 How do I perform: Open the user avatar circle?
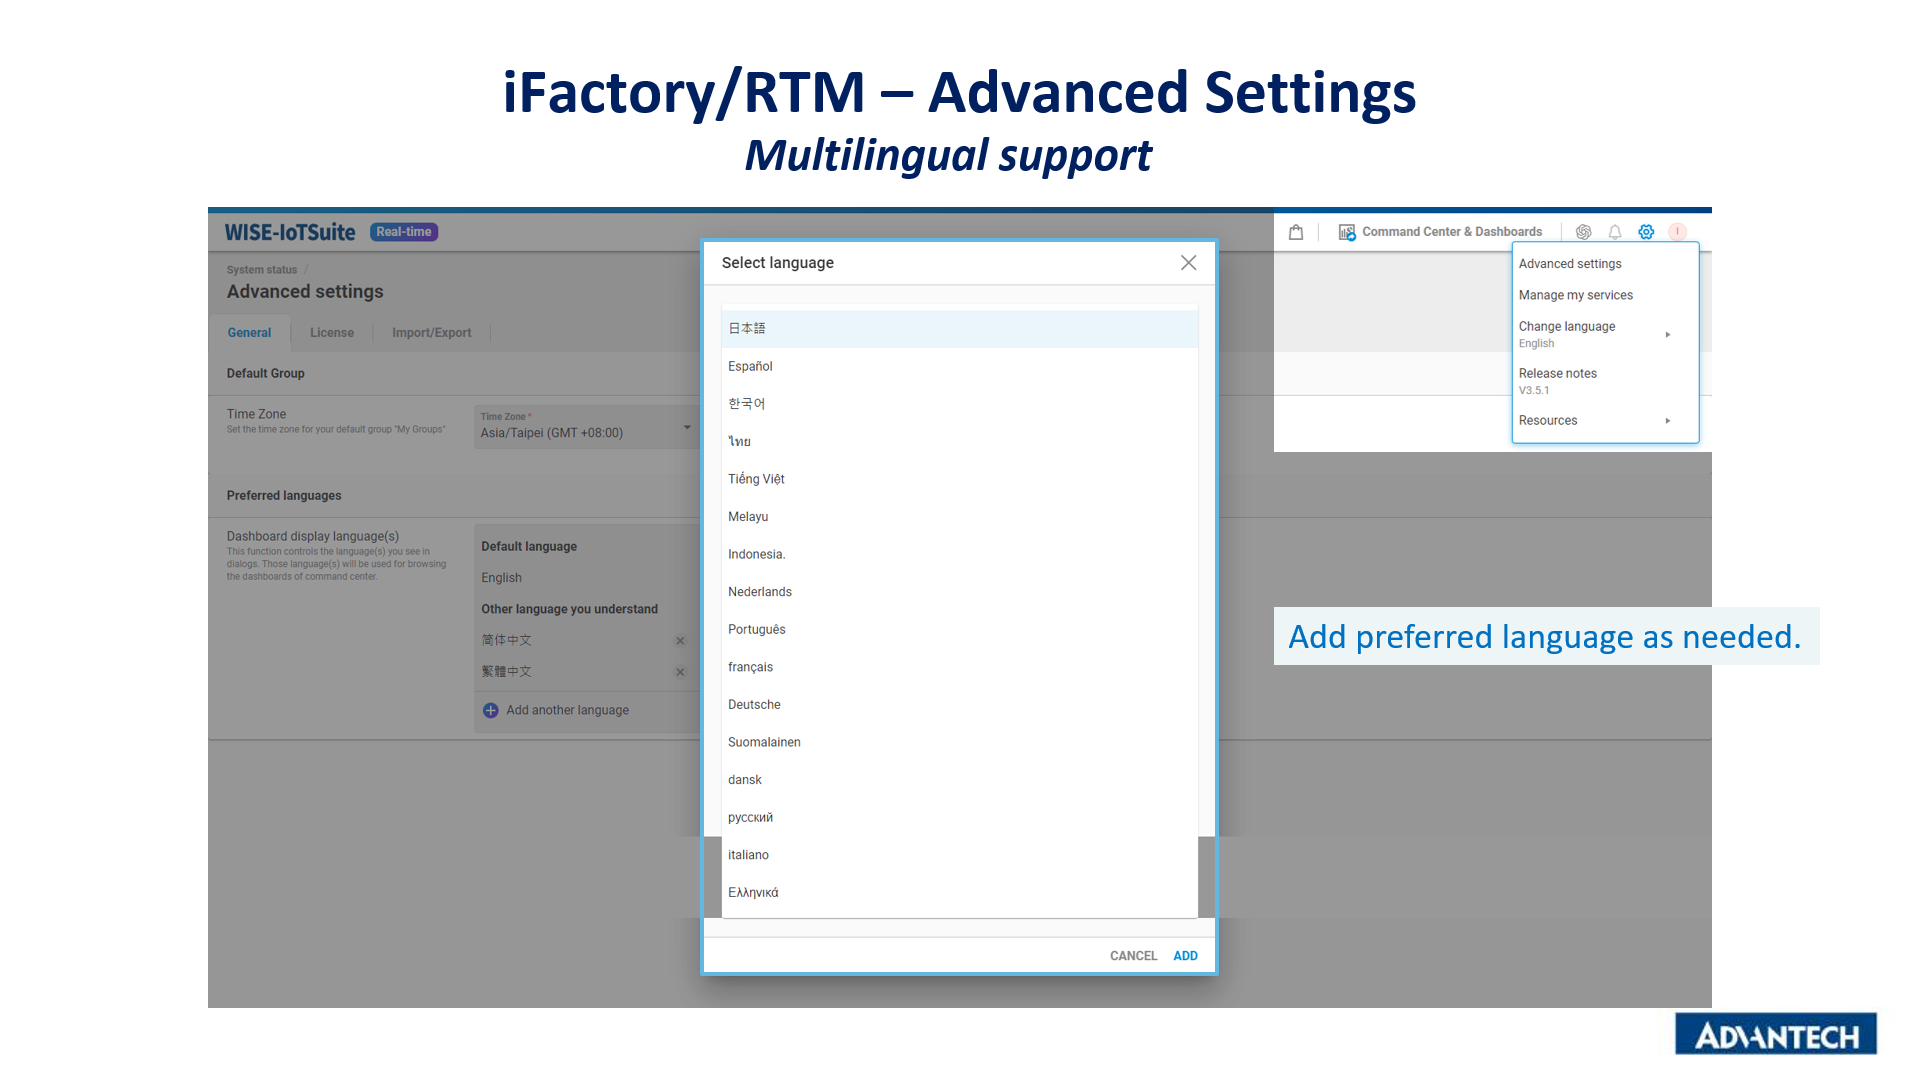[x=1677, y=232]
